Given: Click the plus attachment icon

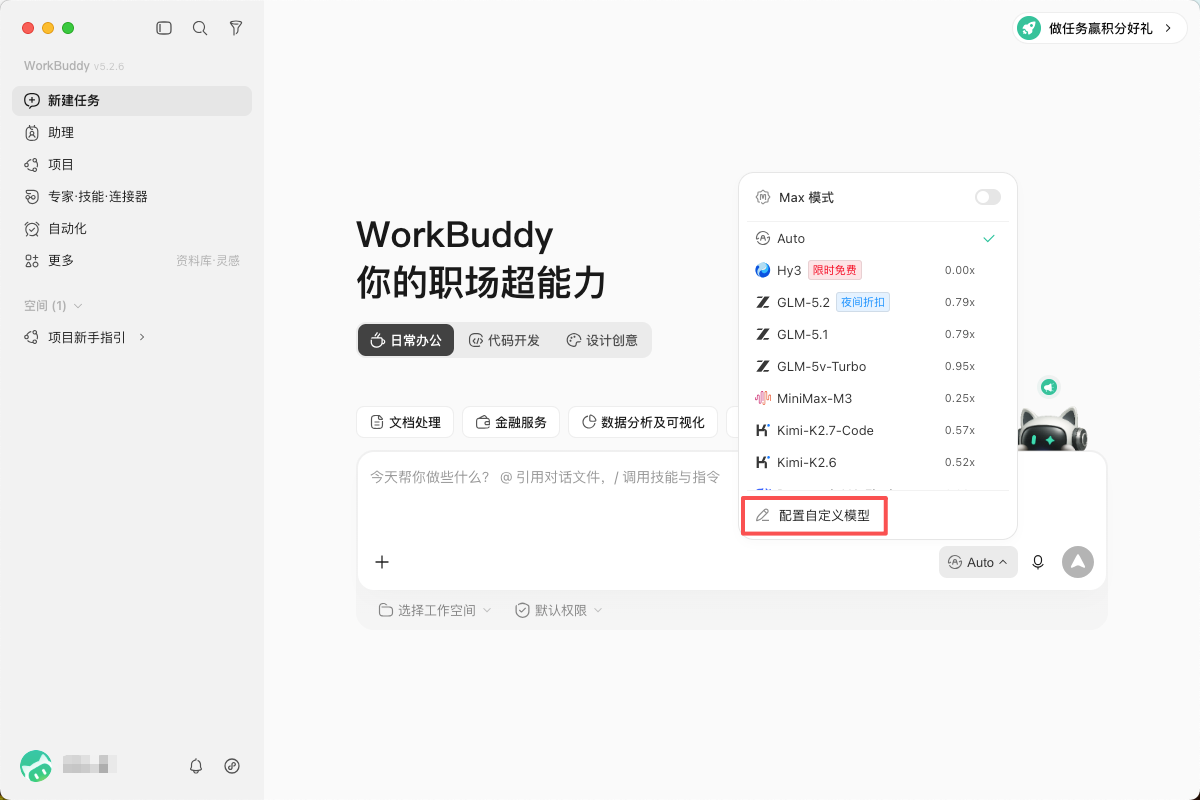Looking at the screenshot, I should coord(382,562).
